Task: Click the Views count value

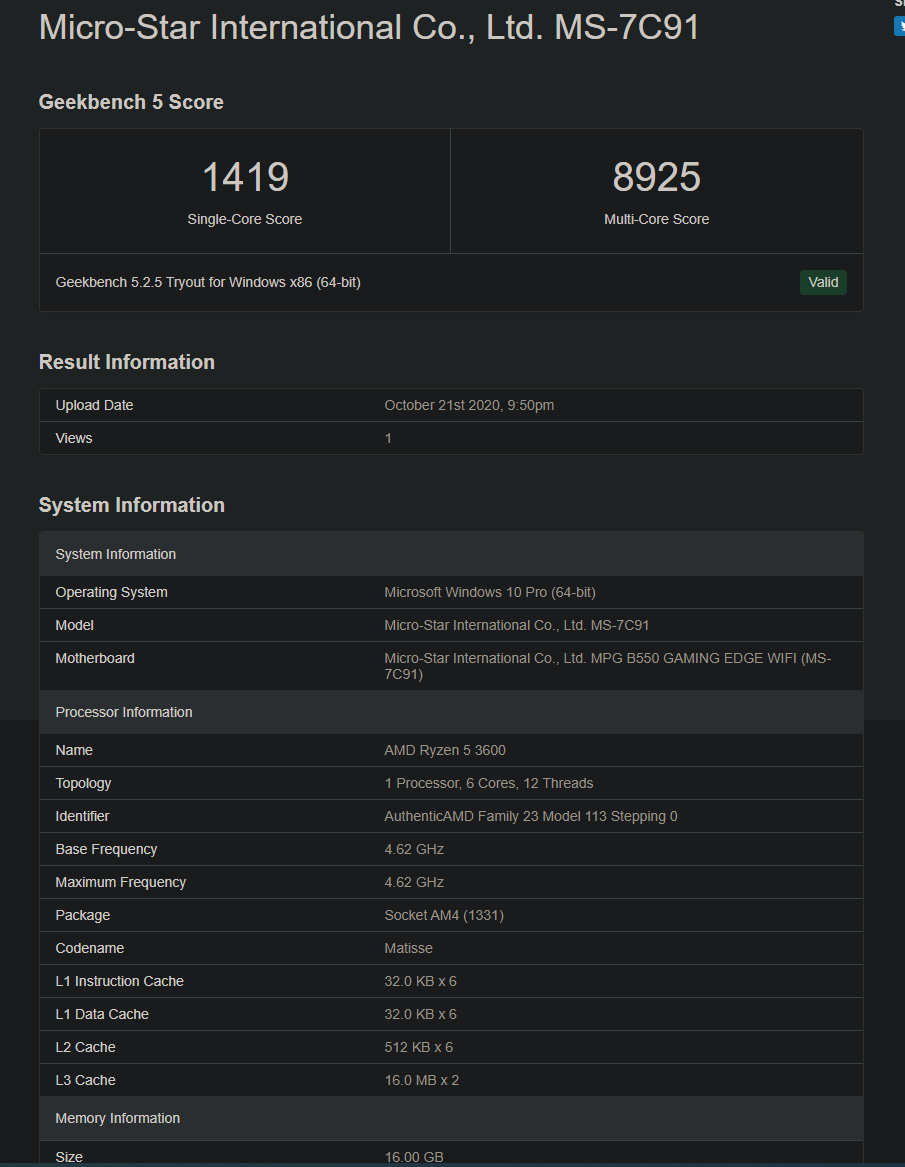Action: (388, 438)
